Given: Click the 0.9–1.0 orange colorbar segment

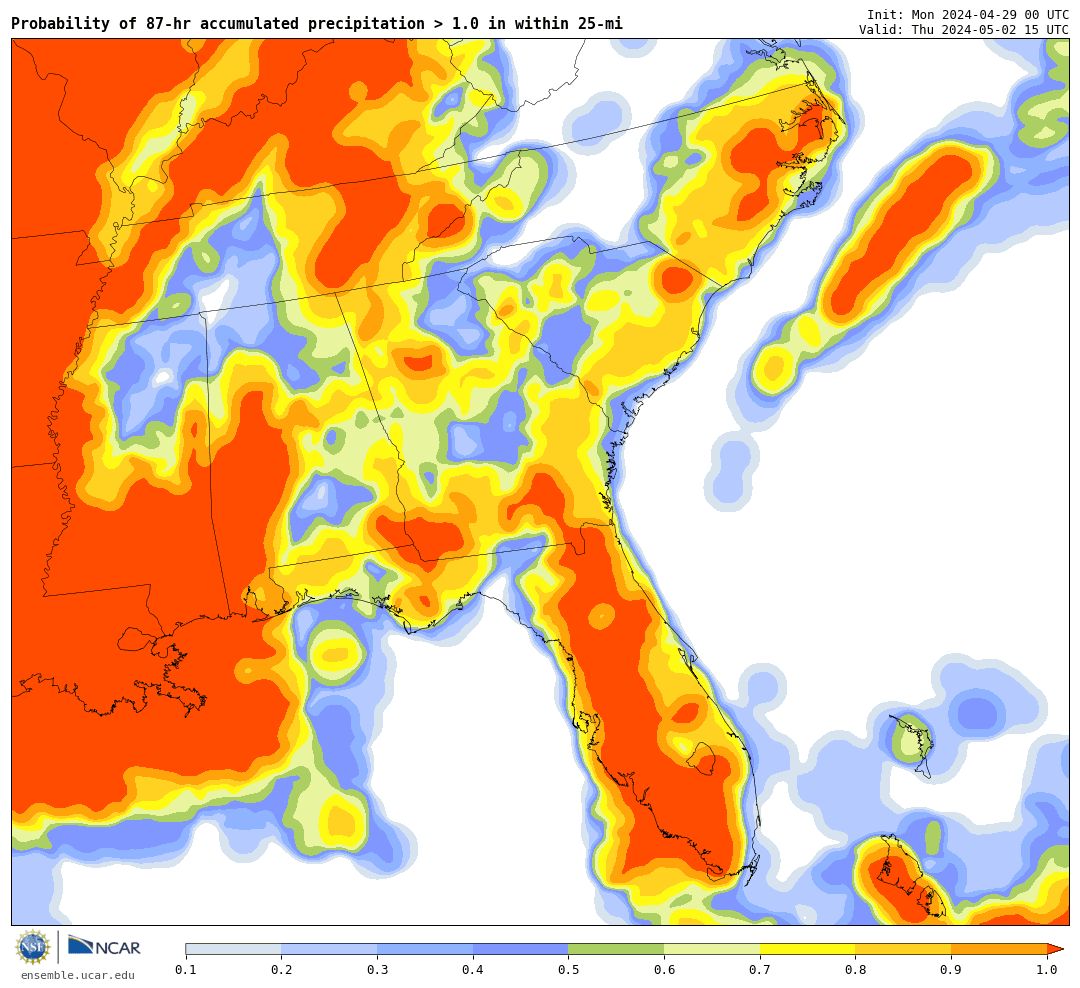Looking at the screenshot, I should (x=999, y=949).
